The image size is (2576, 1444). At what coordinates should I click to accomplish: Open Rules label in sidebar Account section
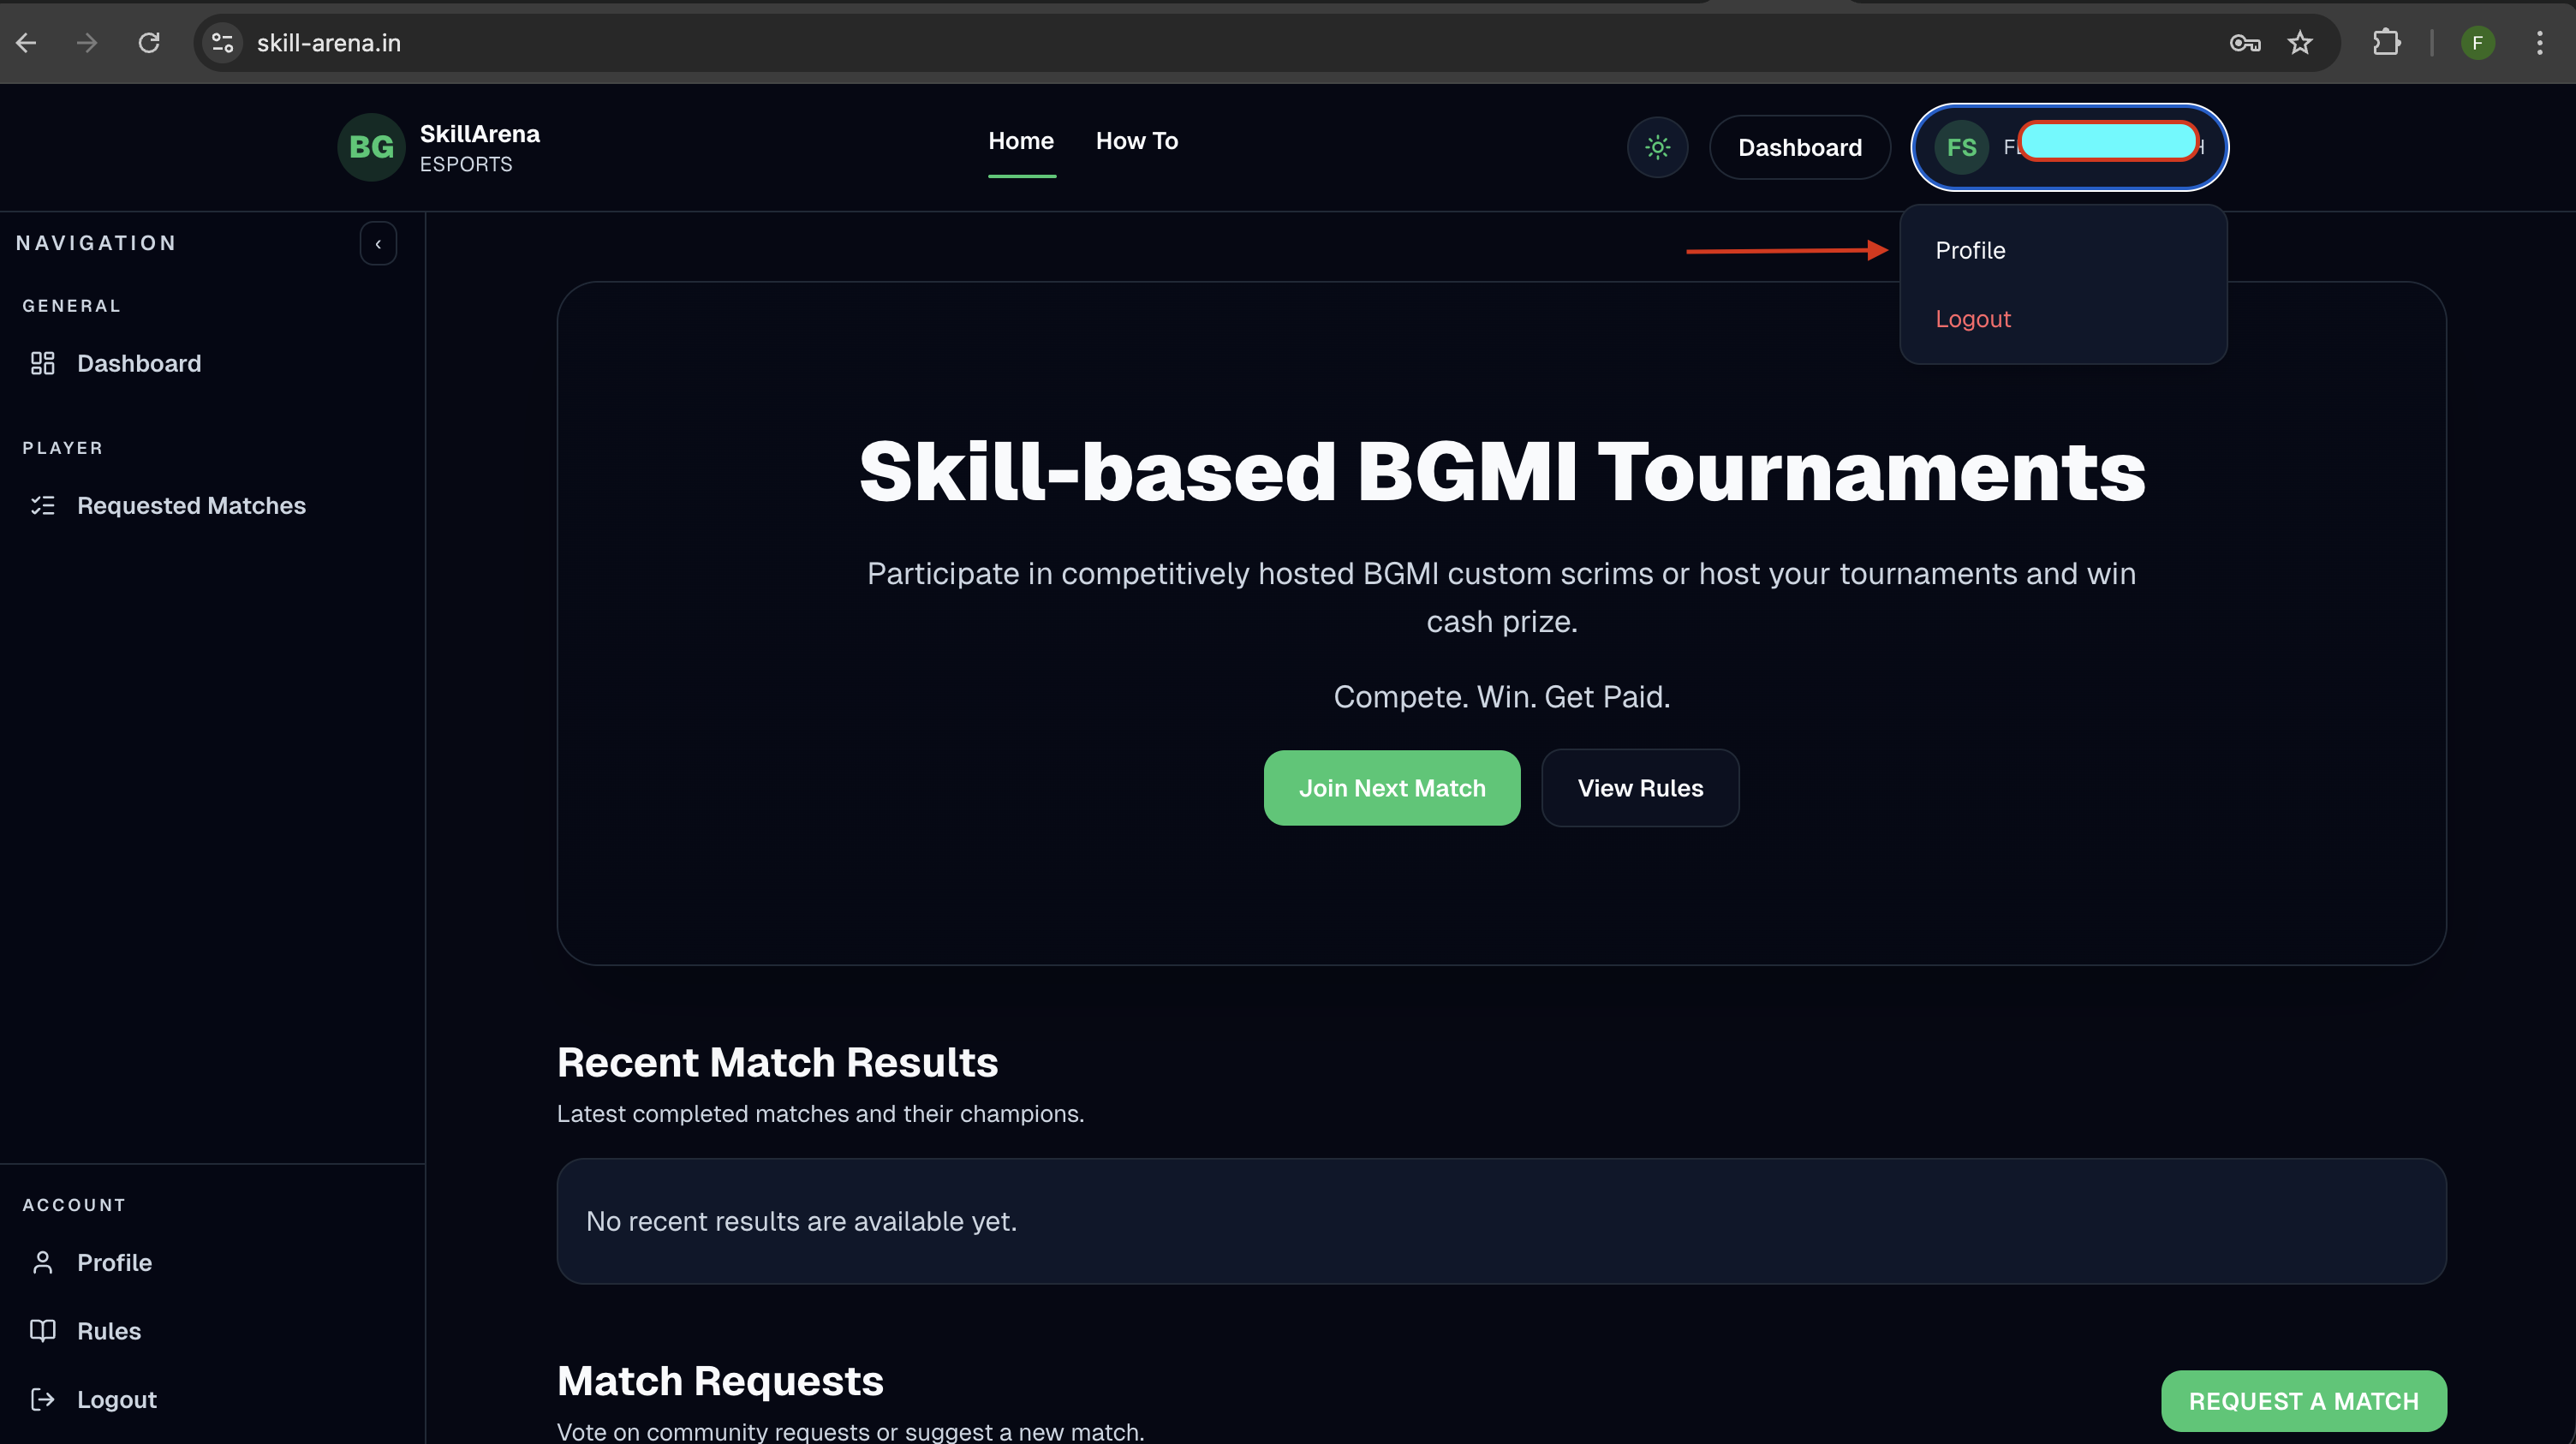click(x=109, y=1330)
